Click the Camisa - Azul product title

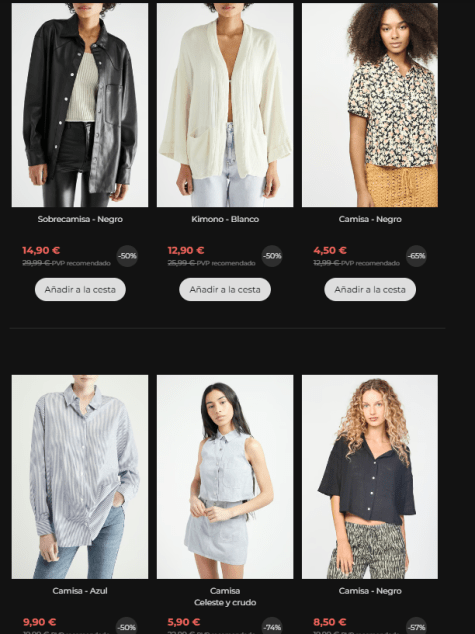[x=80, y=591]
